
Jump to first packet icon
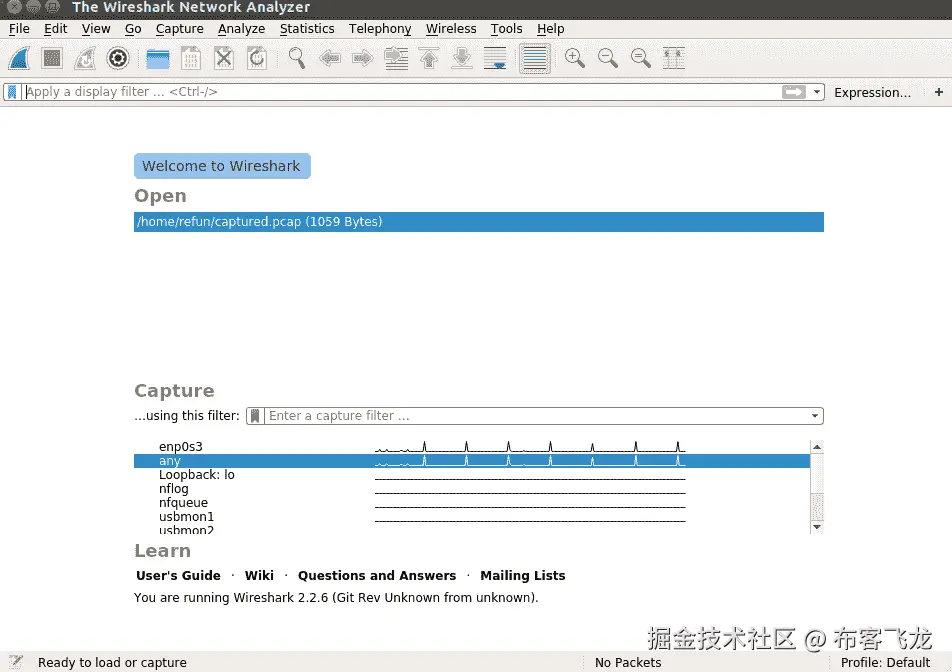point(429,58)
